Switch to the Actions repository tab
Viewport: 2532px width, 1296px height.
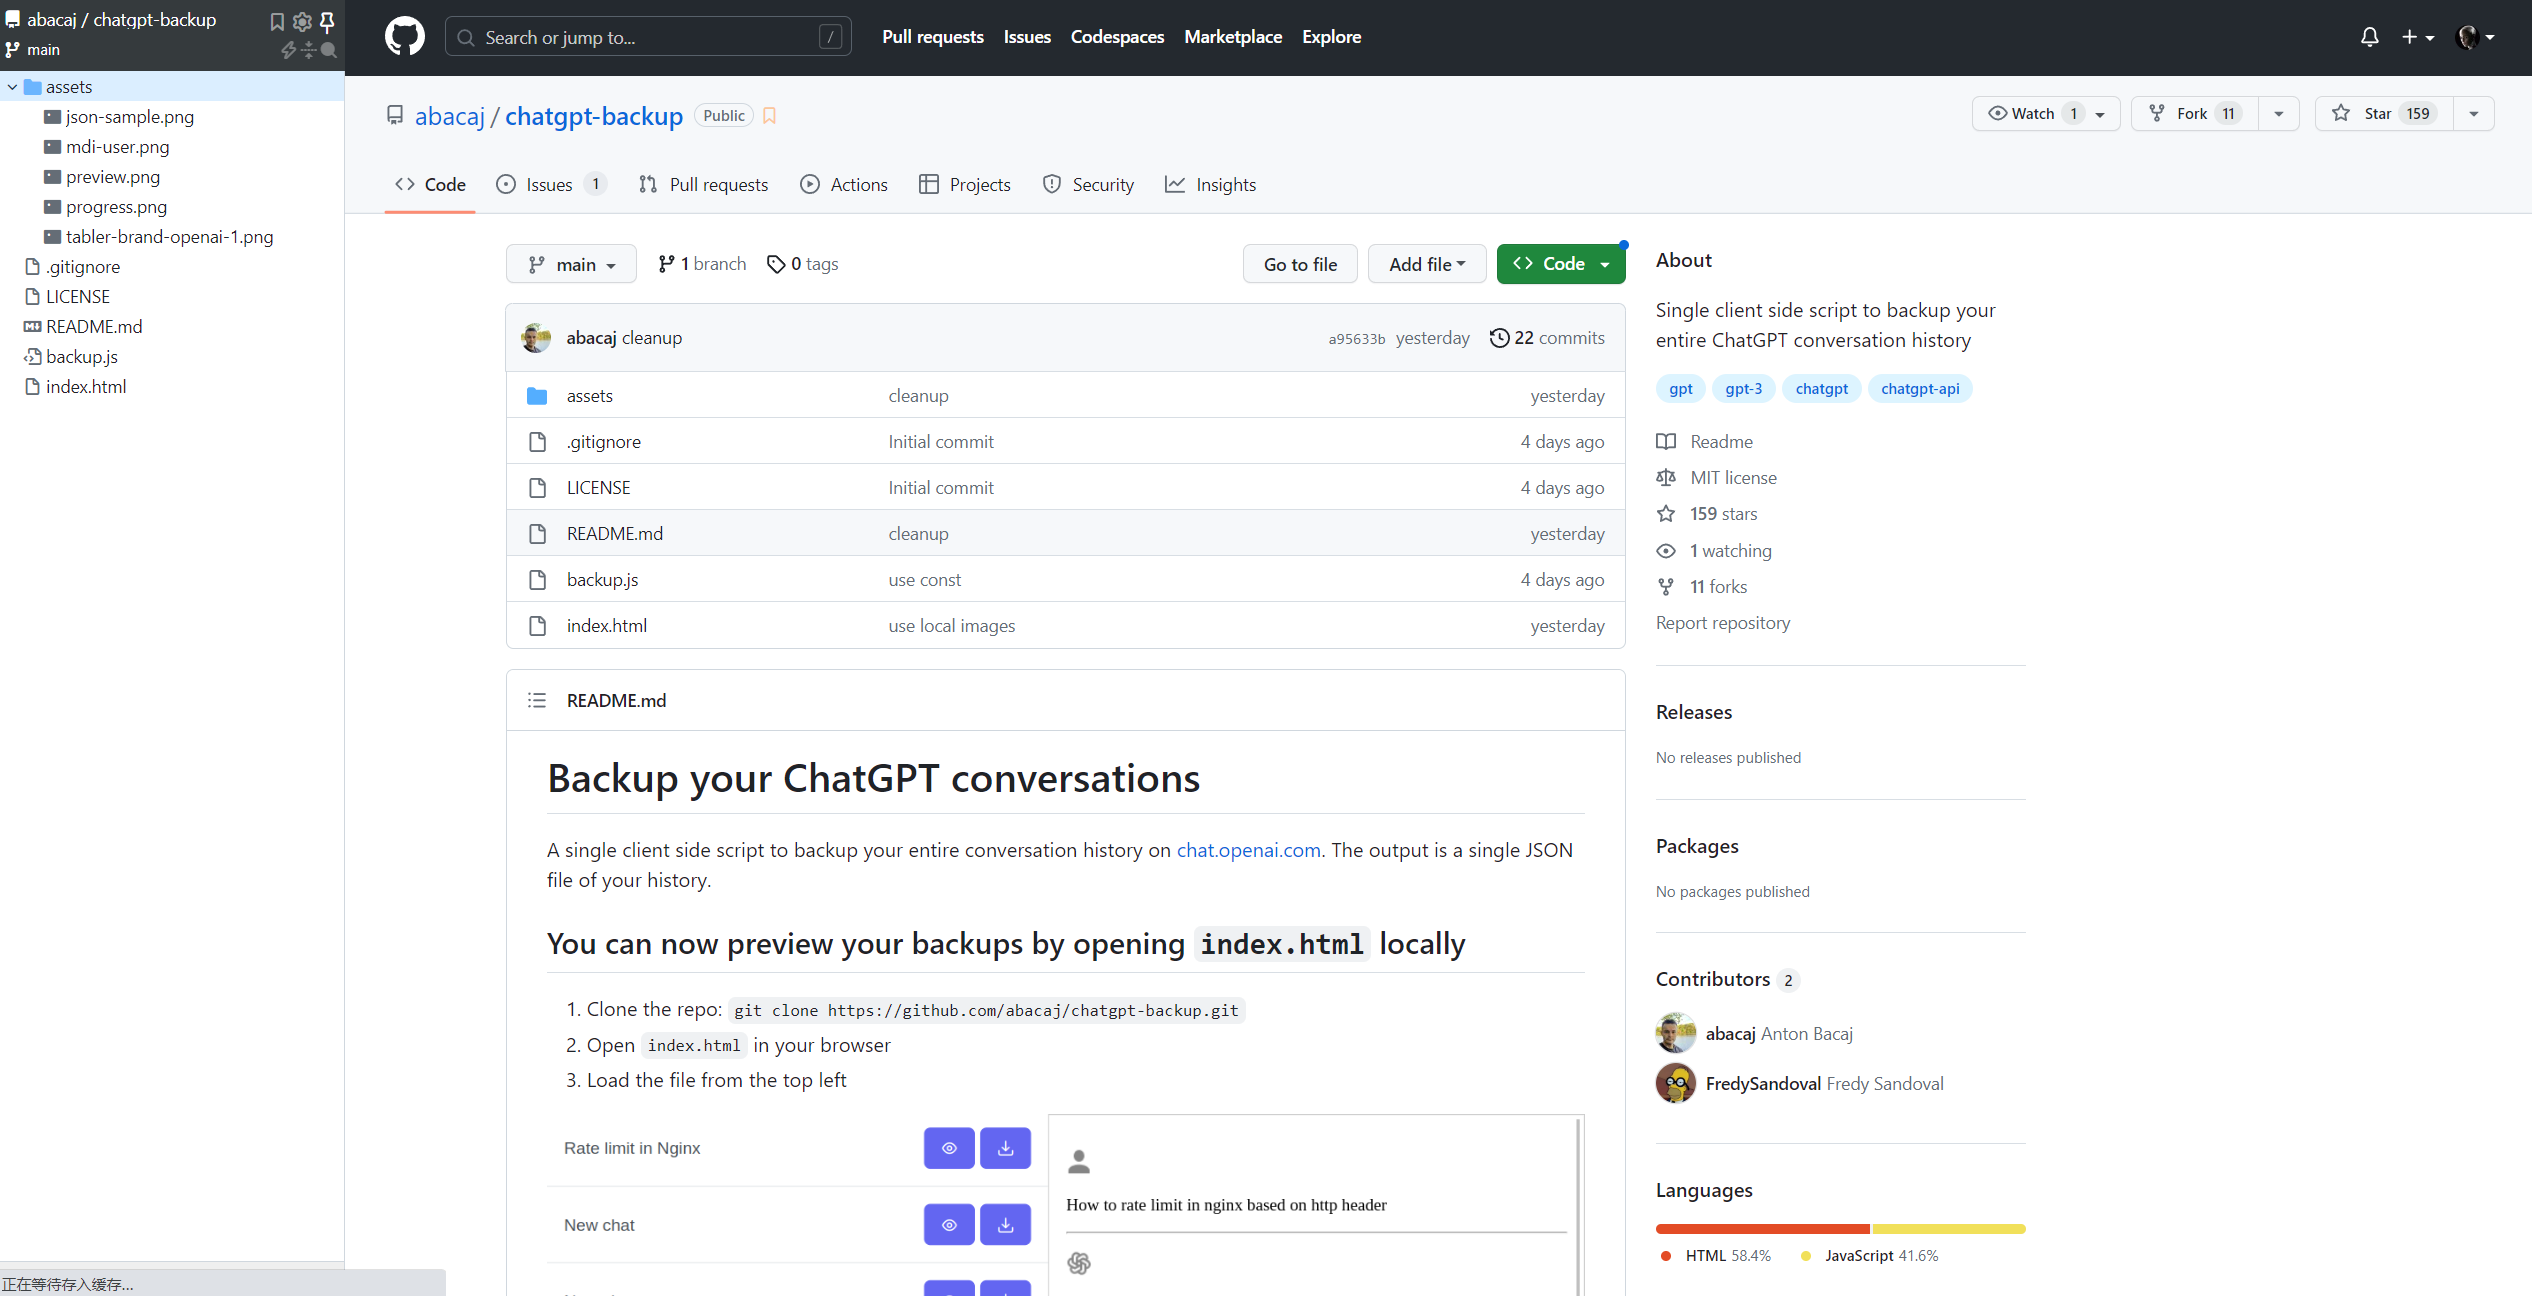(844, 184)
